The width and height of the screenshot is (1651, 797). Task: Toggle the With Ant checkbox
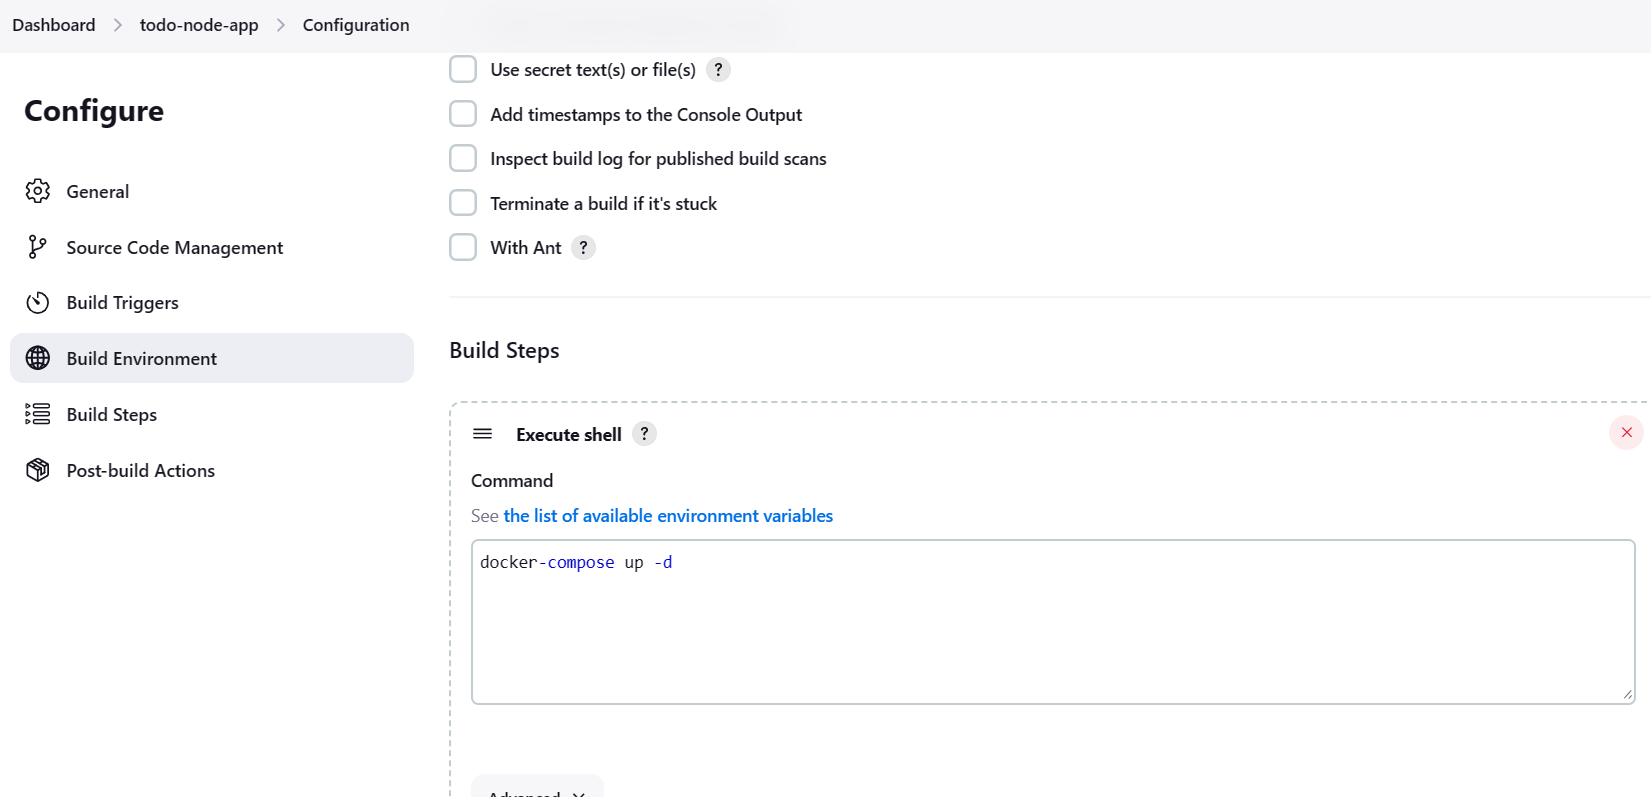coord(463,247)
